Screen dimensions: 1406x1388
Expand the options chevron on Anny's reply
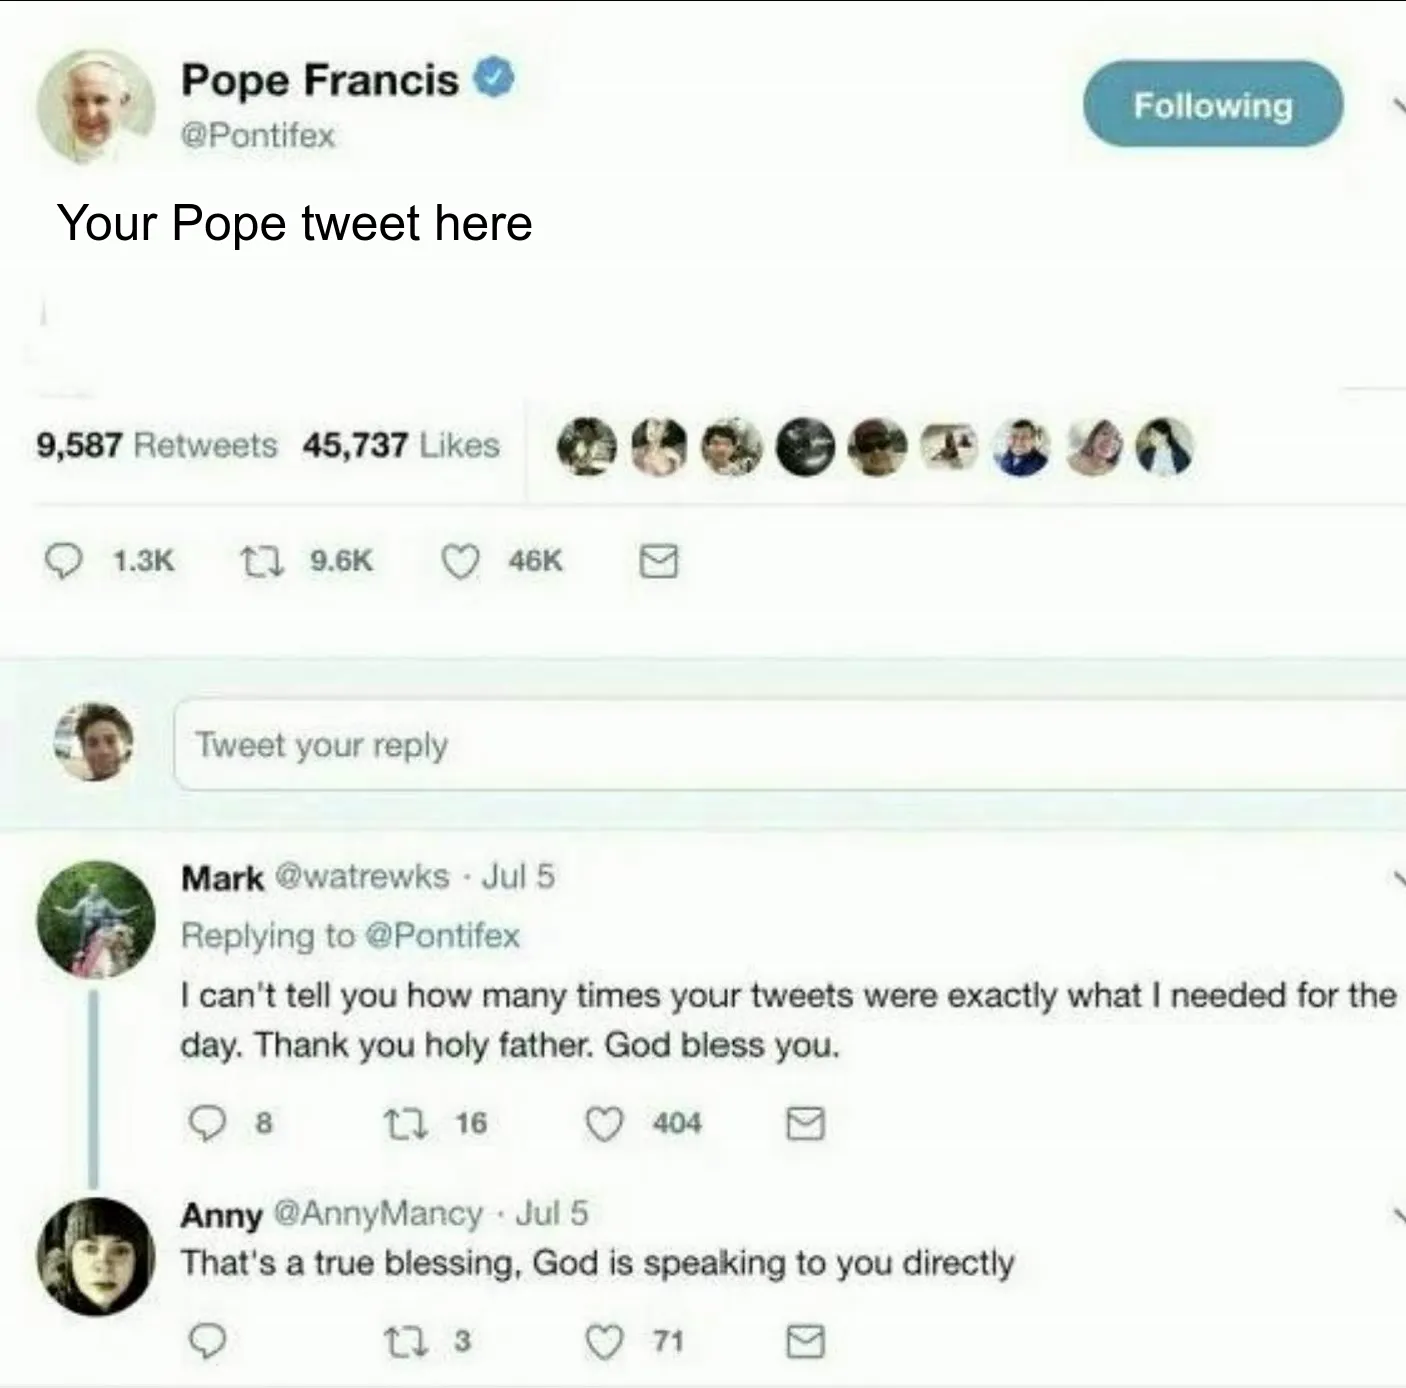(1398, 1215)
